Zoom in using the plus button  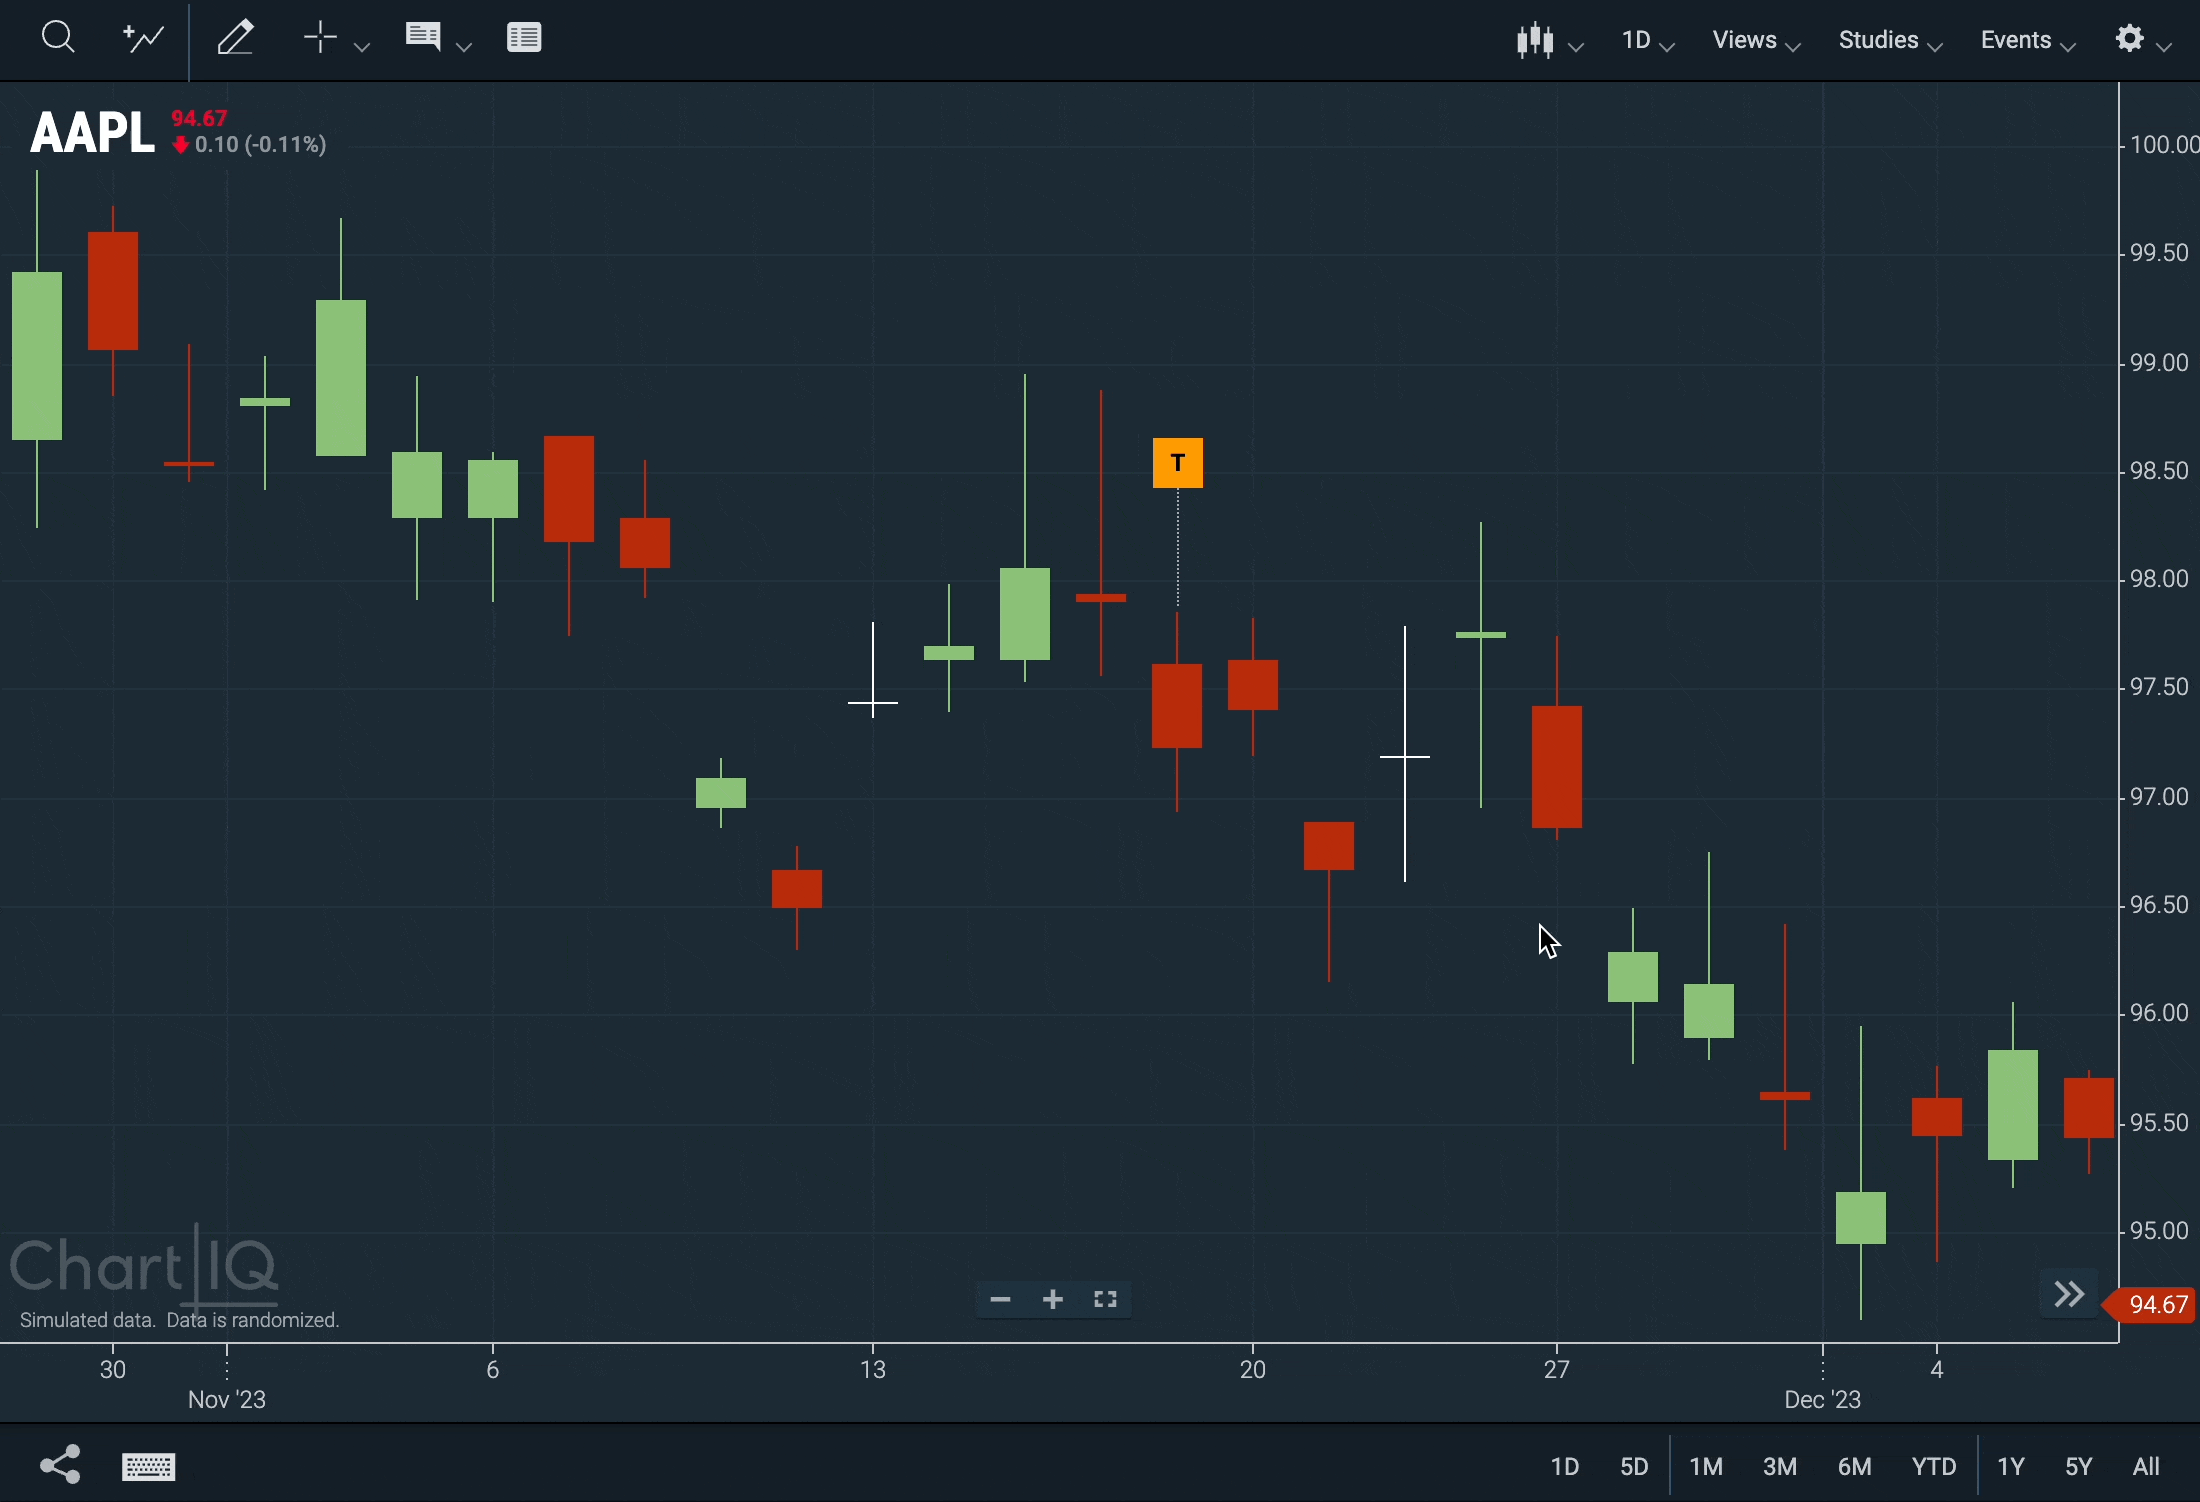point(1052,1299)
